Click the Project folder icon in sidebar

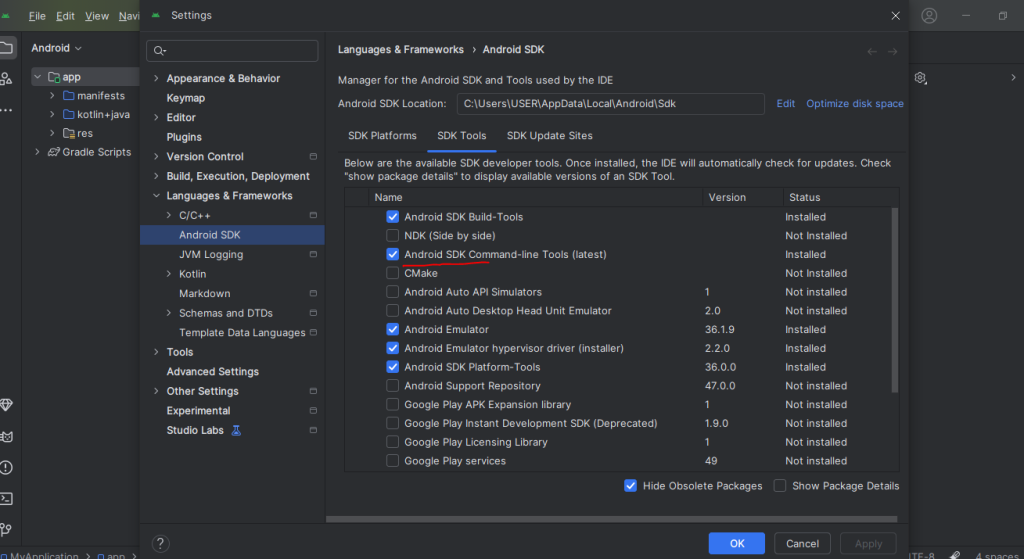pyautogui.click(x=6, y=47)
